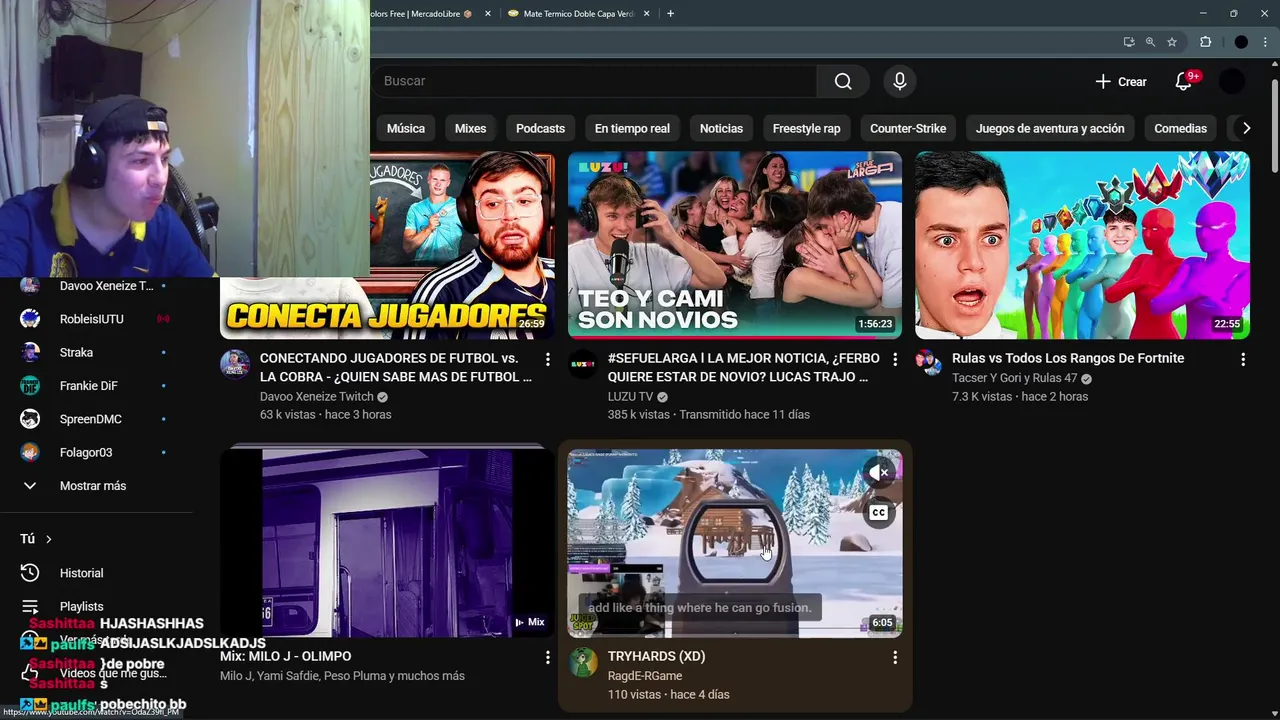Click the search magnifier button
This screenshot has height=720, width=1280.
pyautogui.click(x=843, y=81)
